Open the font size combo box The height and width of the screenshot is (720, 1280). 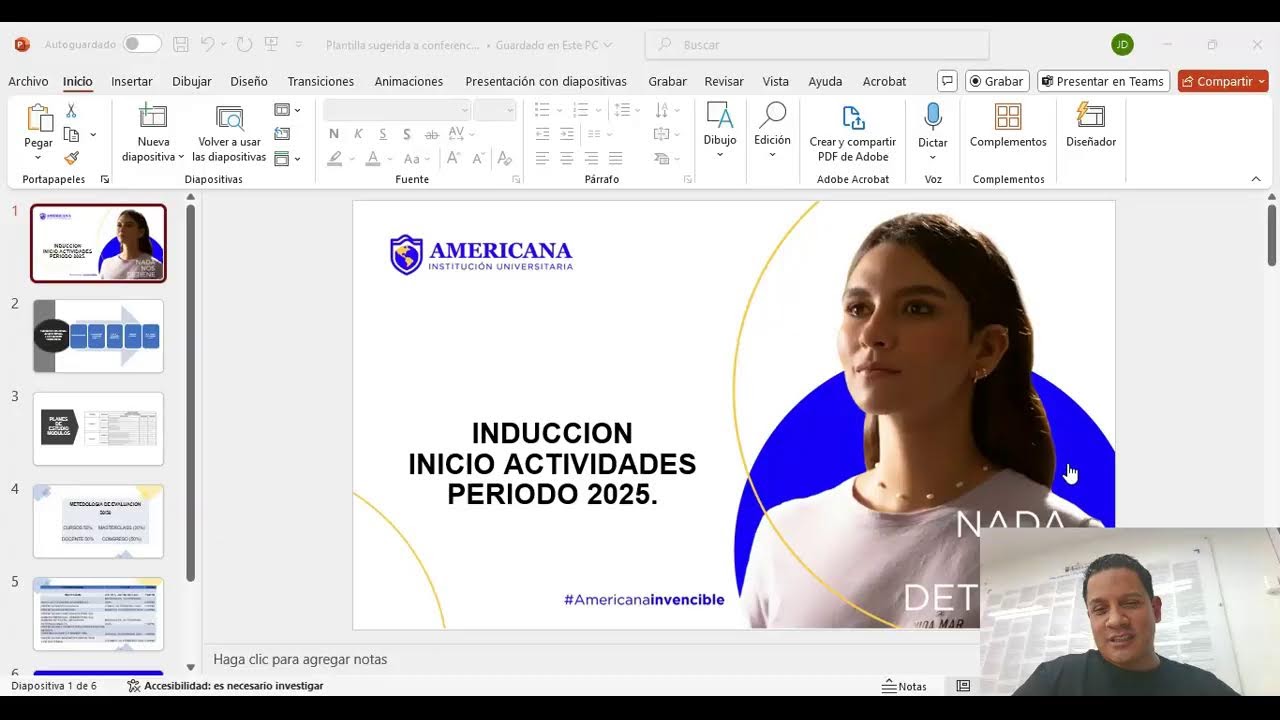495,110
